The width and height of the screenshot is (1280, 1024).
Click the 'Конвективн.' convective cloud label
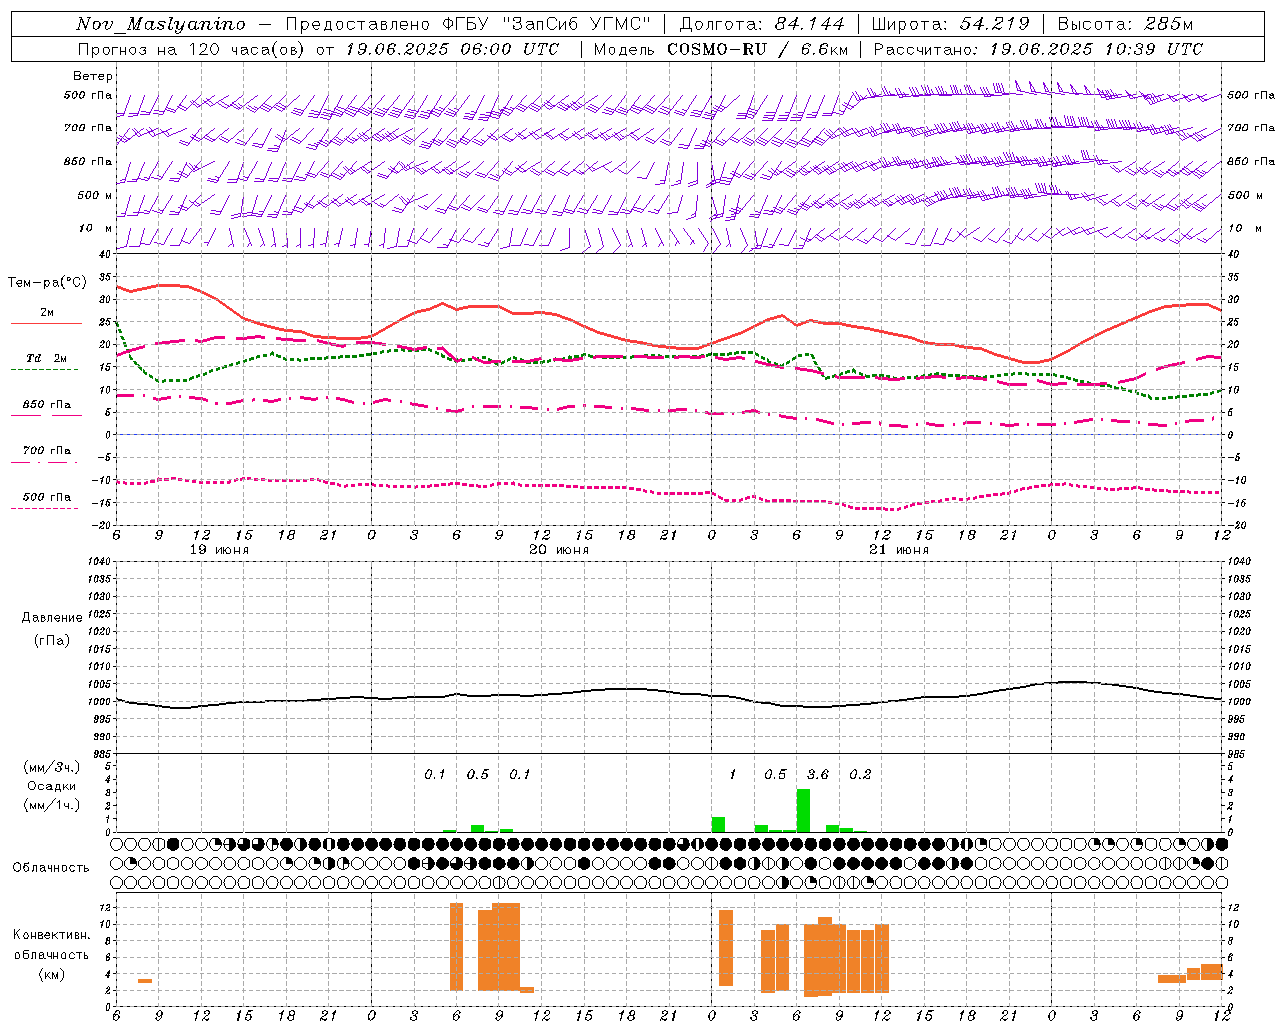point(52,935)
